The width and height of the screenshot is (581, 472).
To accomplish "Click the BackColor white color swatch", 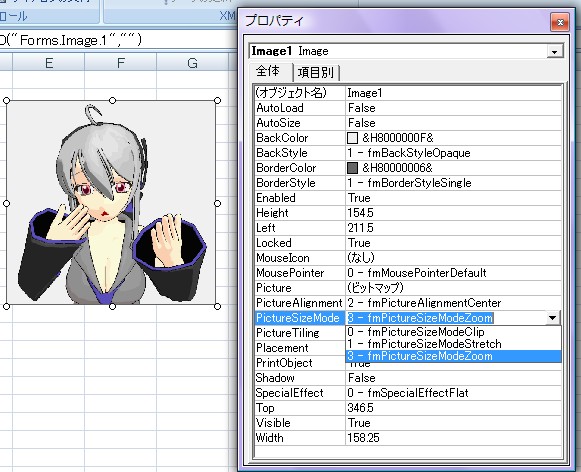I will (352, 138).
